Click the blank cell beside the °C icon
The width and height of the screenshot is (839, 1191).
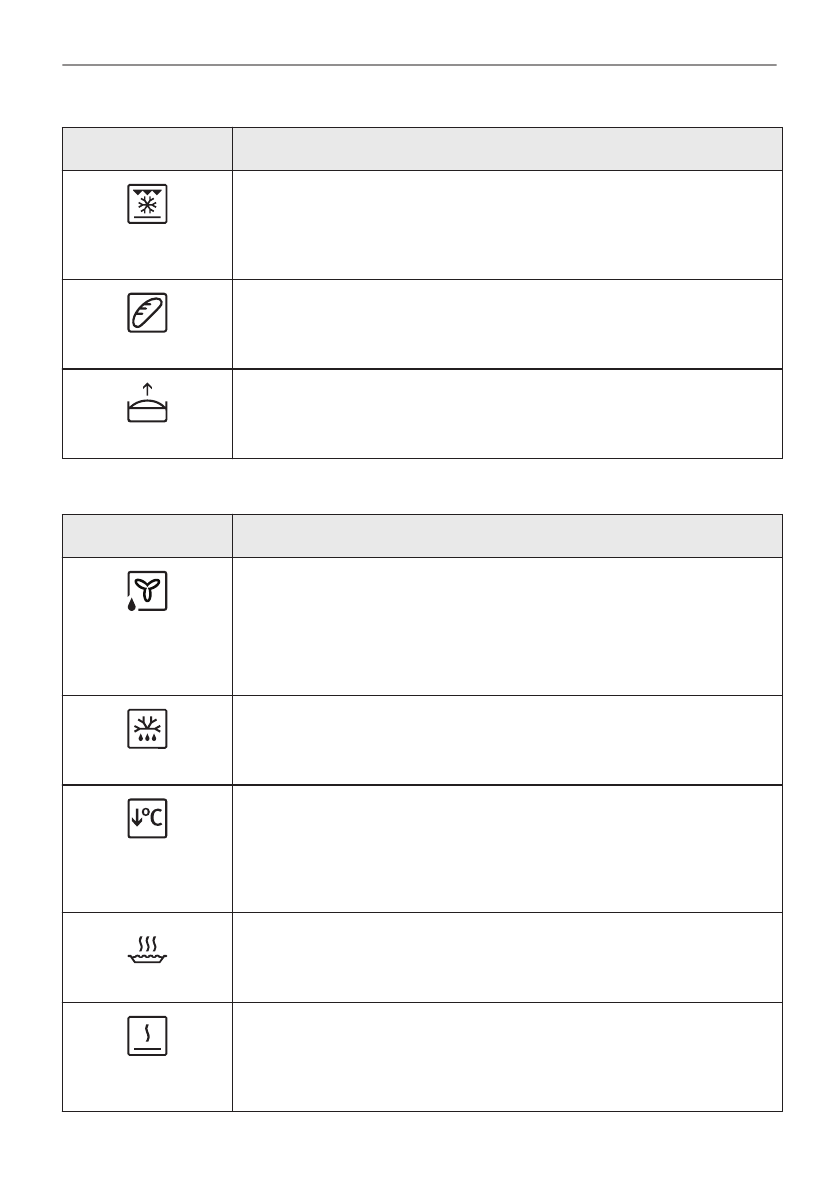(507, 848)
